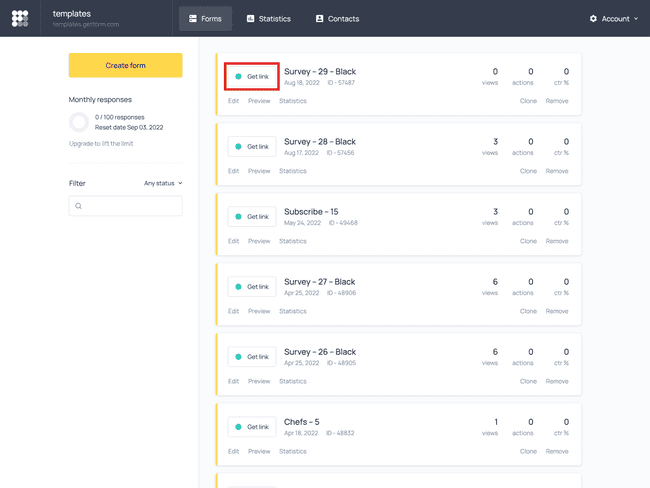The width and height of the screenshot is (650, 488).
Task: Click the monthly responses progress ring
Action: [79, 122]
